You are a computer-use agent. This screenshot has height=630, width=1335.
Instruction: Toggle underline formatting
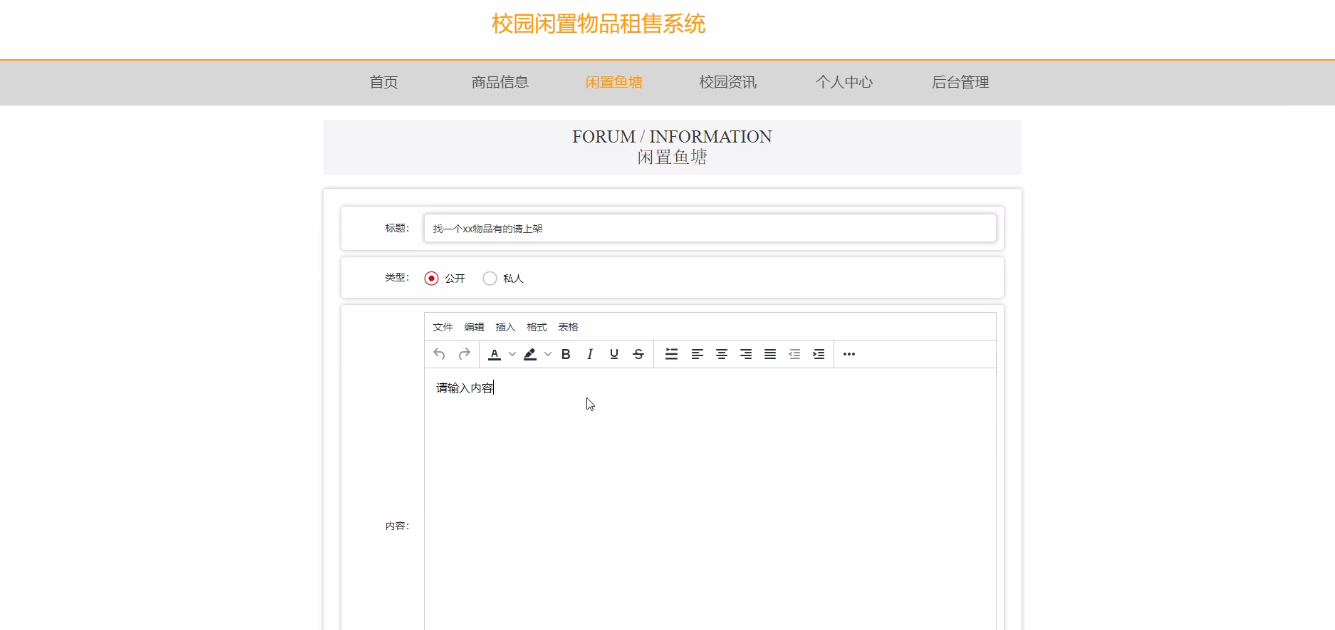(614, 354)
